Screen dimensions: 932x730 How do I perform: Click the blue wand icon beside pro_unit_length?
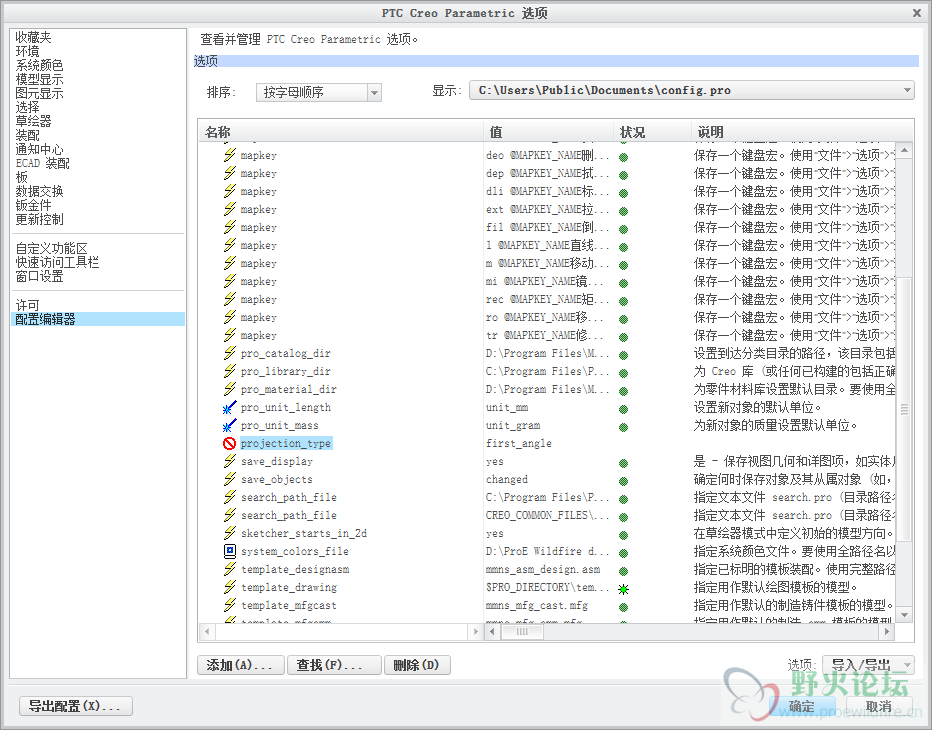coord(229,407)
